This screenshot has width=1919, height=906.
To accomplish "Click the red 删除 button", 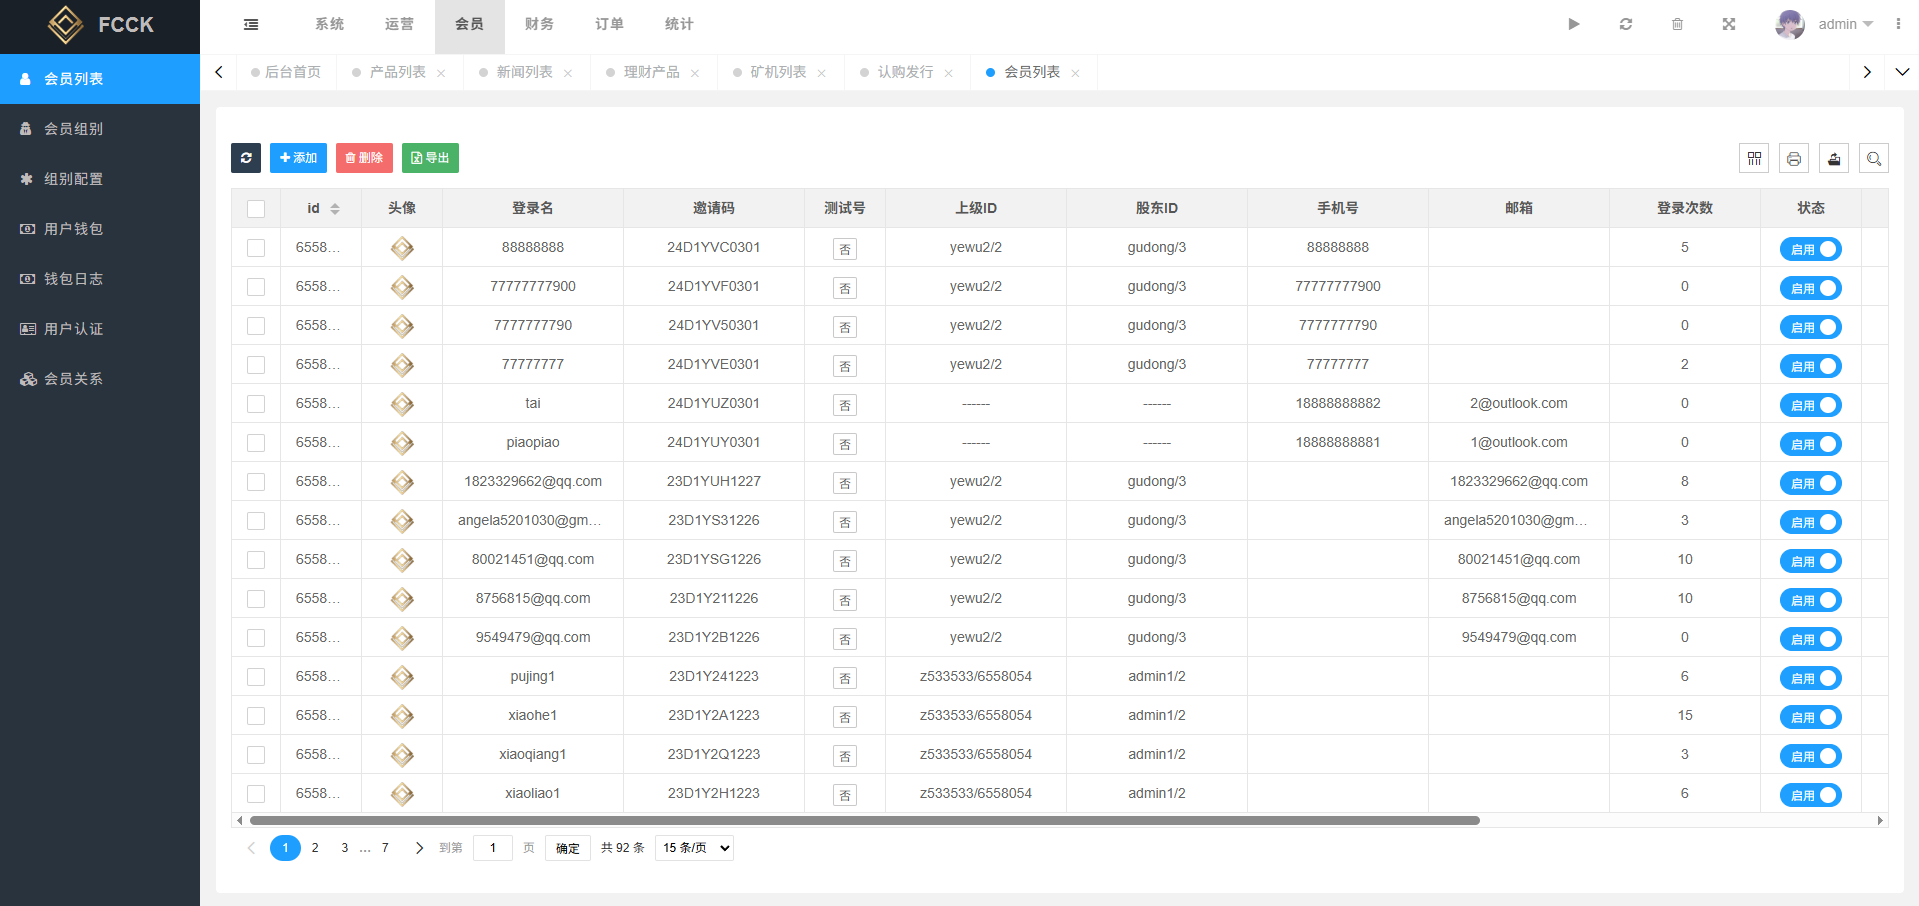I will (364, 158).
